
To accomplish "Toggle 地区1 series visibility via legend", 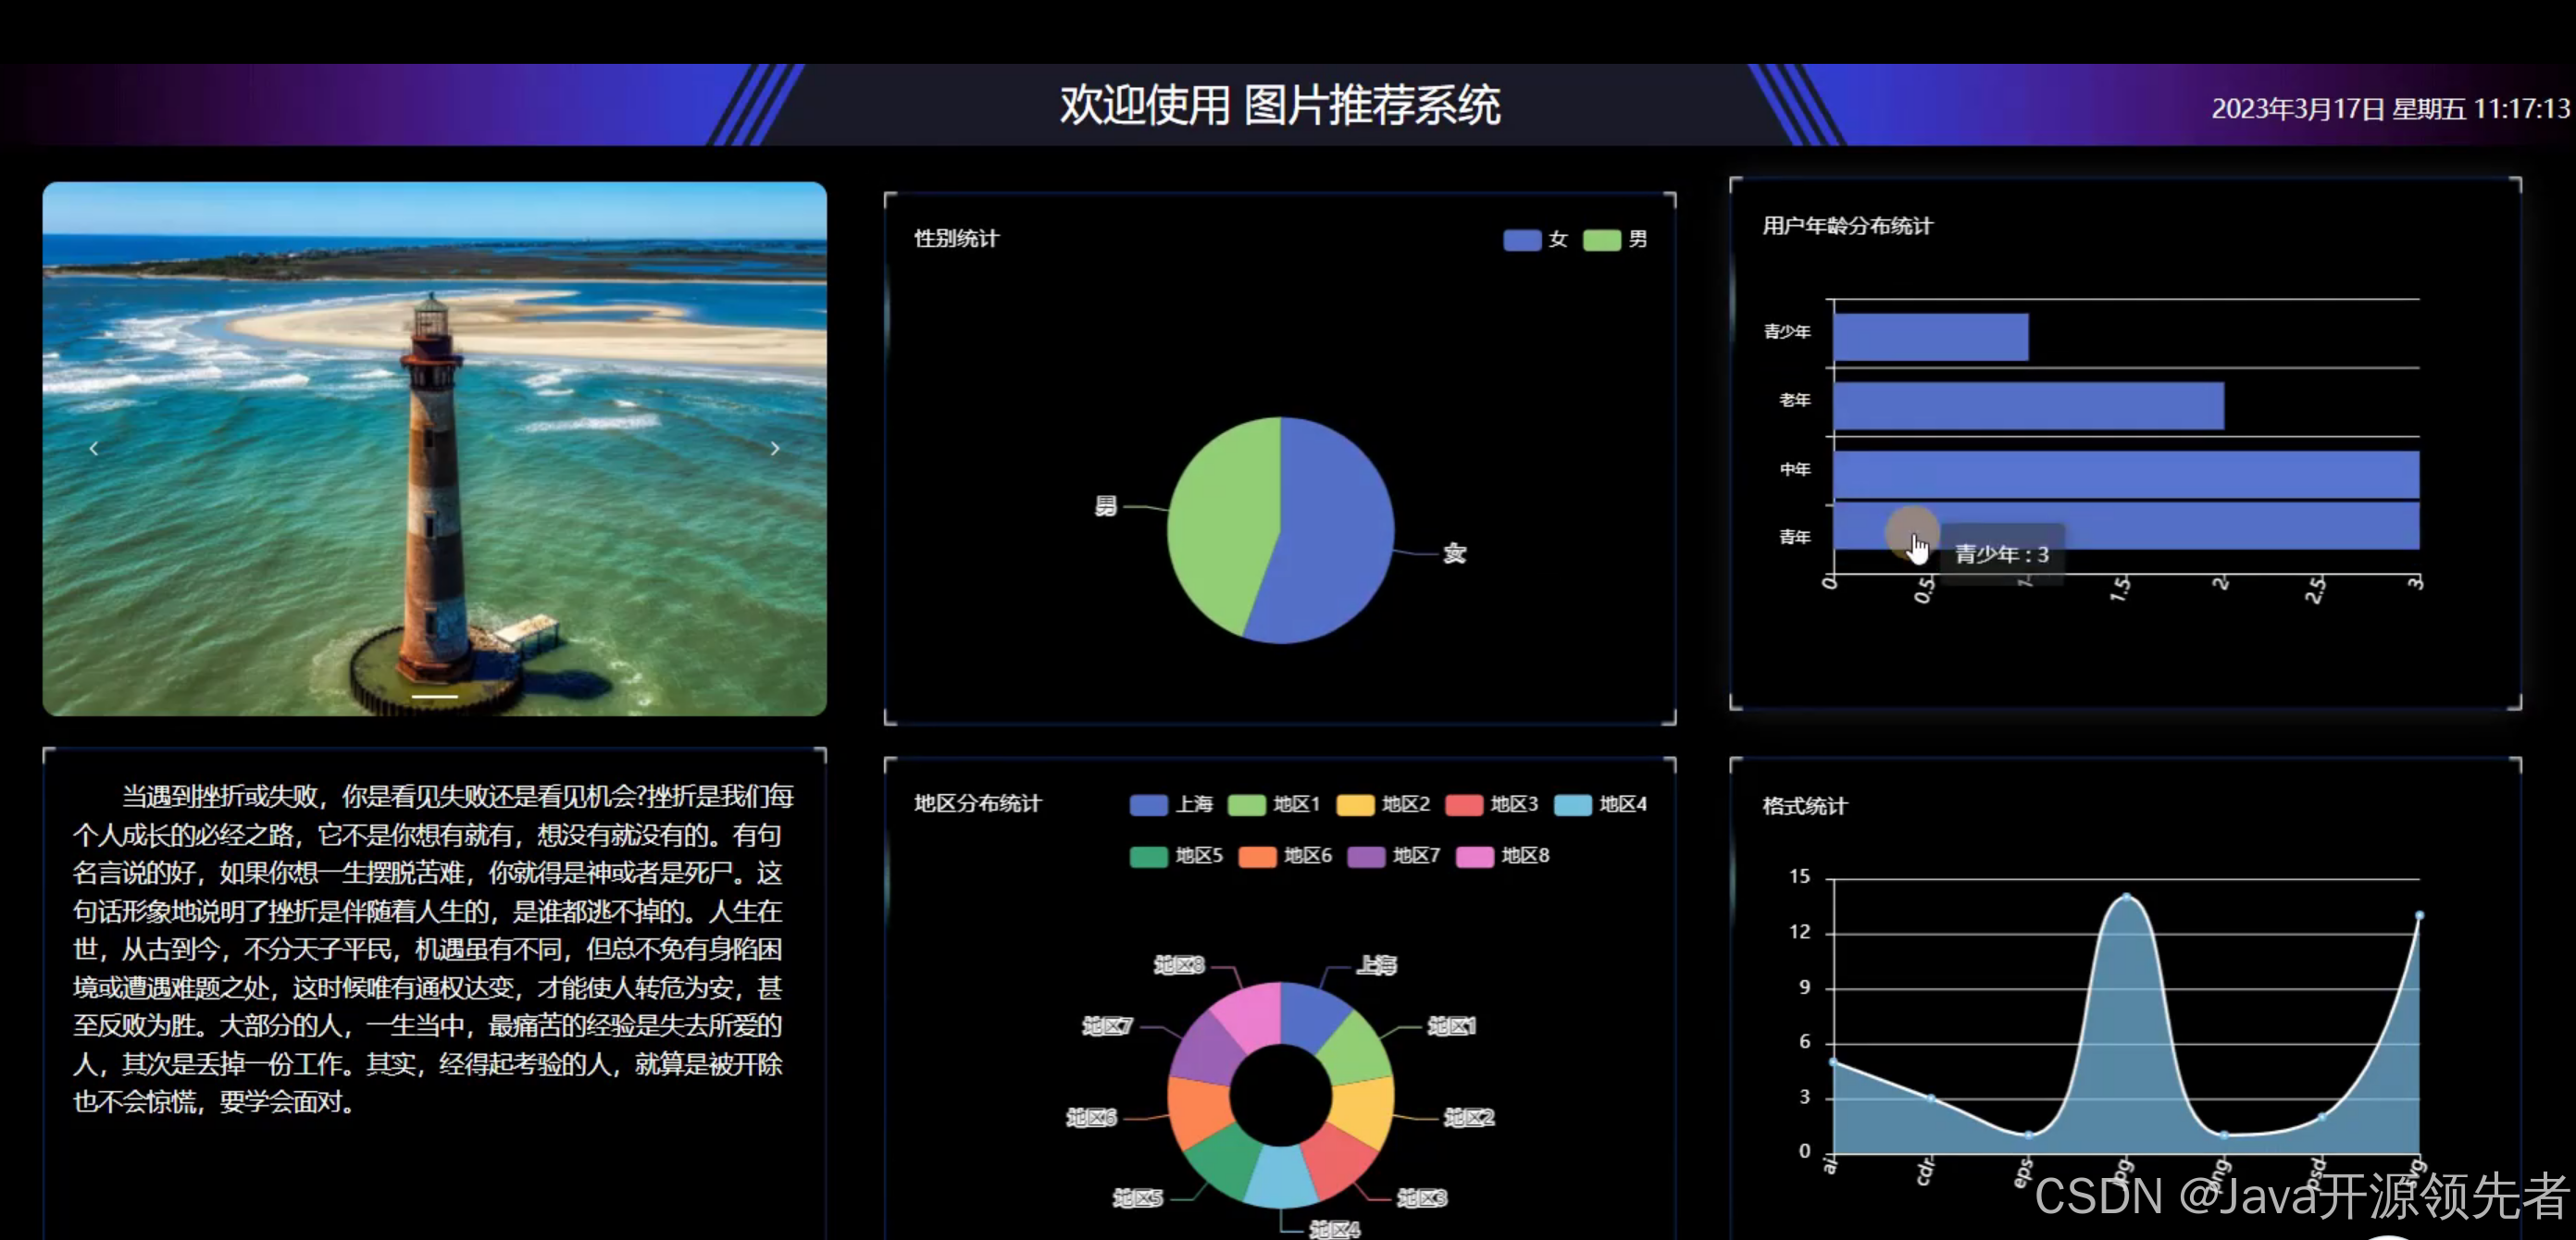I will pyautogui.click(x=1248, y=804).
